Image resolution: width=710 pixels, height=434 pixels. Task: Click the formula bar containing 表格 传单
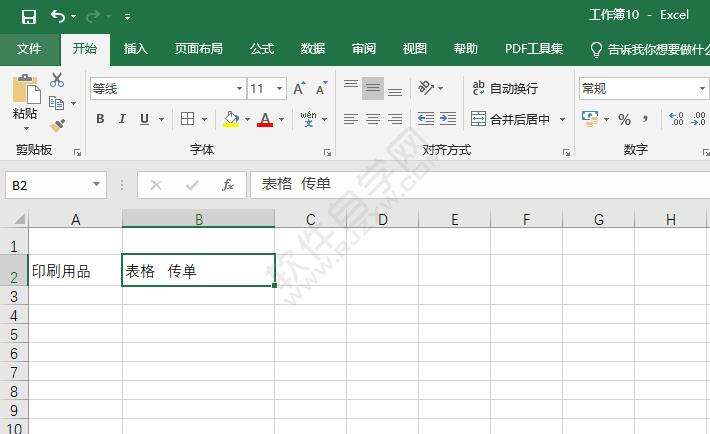(x=480, y=184)
